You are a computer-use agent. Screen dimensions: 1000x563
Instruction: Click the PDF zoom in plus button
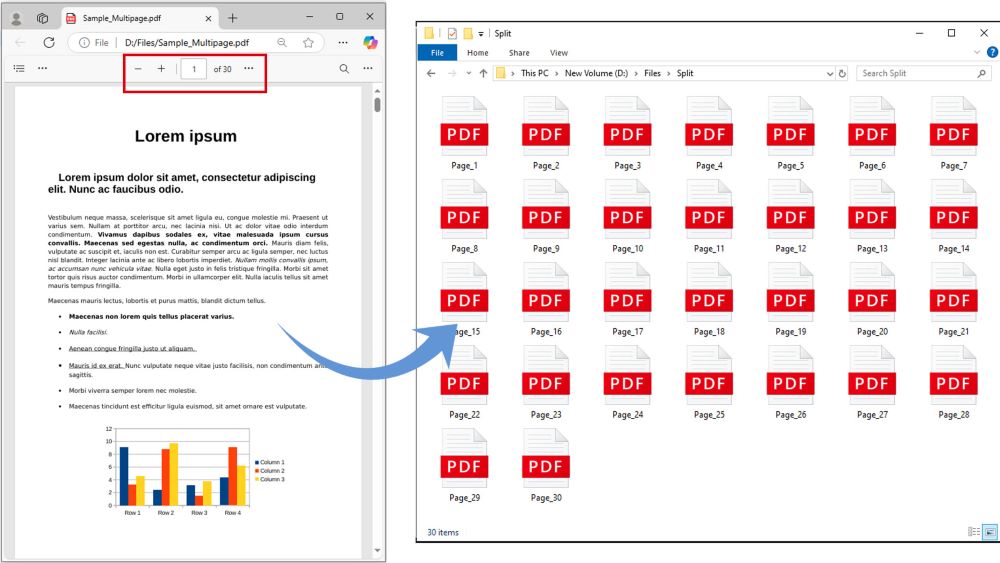(161, 69)
